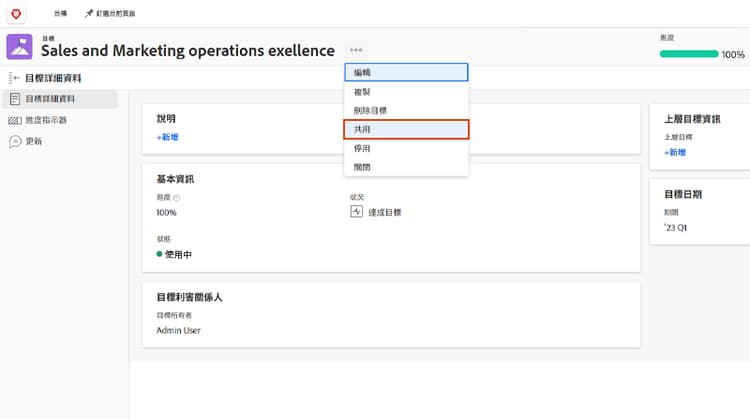The width and height of the screenshot is (750, 419).
Task: Select 共用 in the dropdown menu
Action: pyautogui.click(x=405, y=129)
